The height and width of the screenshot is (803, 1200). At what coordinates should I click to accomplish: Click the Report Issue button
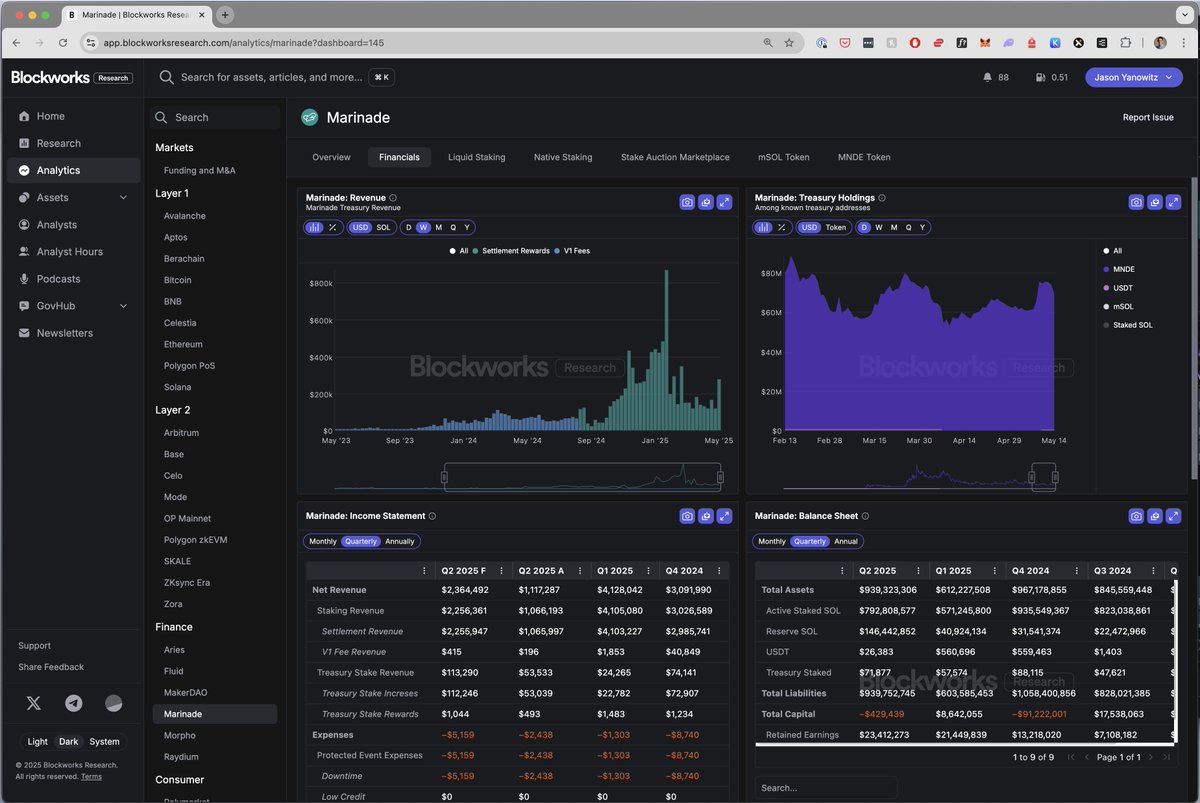pyautogui.click(x=1148, y=117)
